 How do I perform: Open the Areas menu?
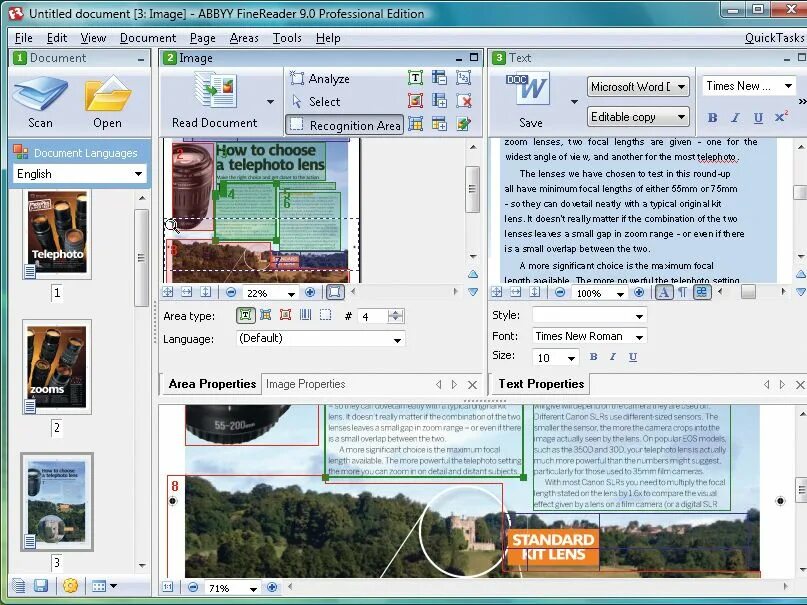pyautogui.click(x=244, y=38)
